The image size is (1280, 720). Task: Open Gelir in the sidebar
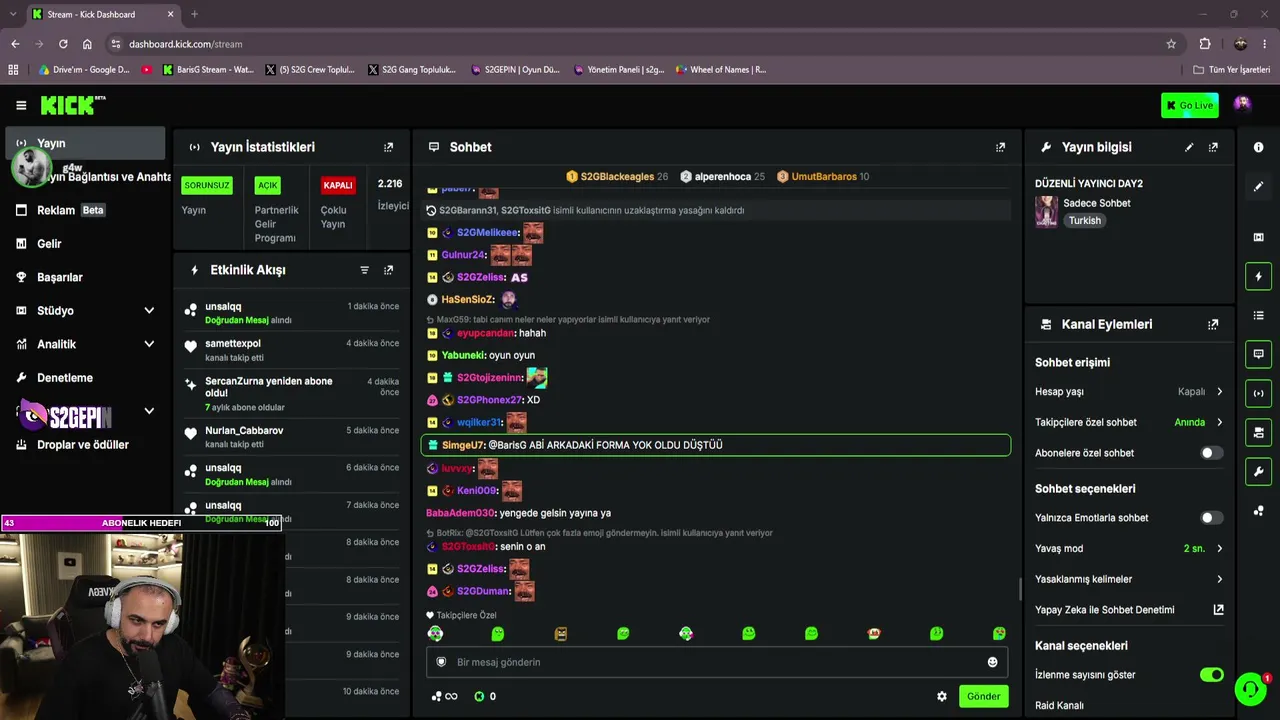pyautogui.click(x=85, y=244)
